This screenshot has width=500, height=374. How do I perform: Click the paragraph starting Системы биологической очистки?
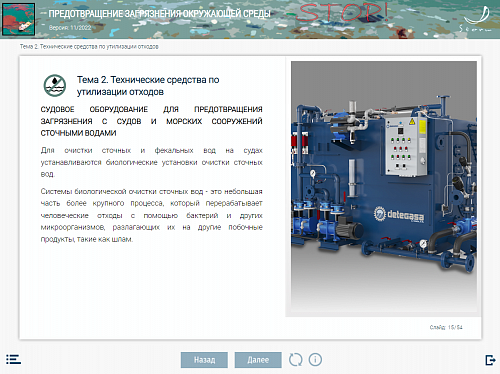(152, 215)
